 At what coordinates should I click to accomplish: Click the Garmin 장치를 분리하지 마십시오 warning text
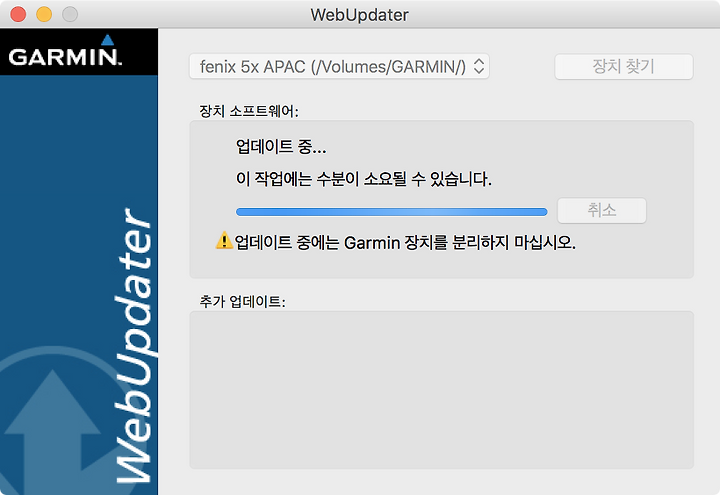click(405, 242)
